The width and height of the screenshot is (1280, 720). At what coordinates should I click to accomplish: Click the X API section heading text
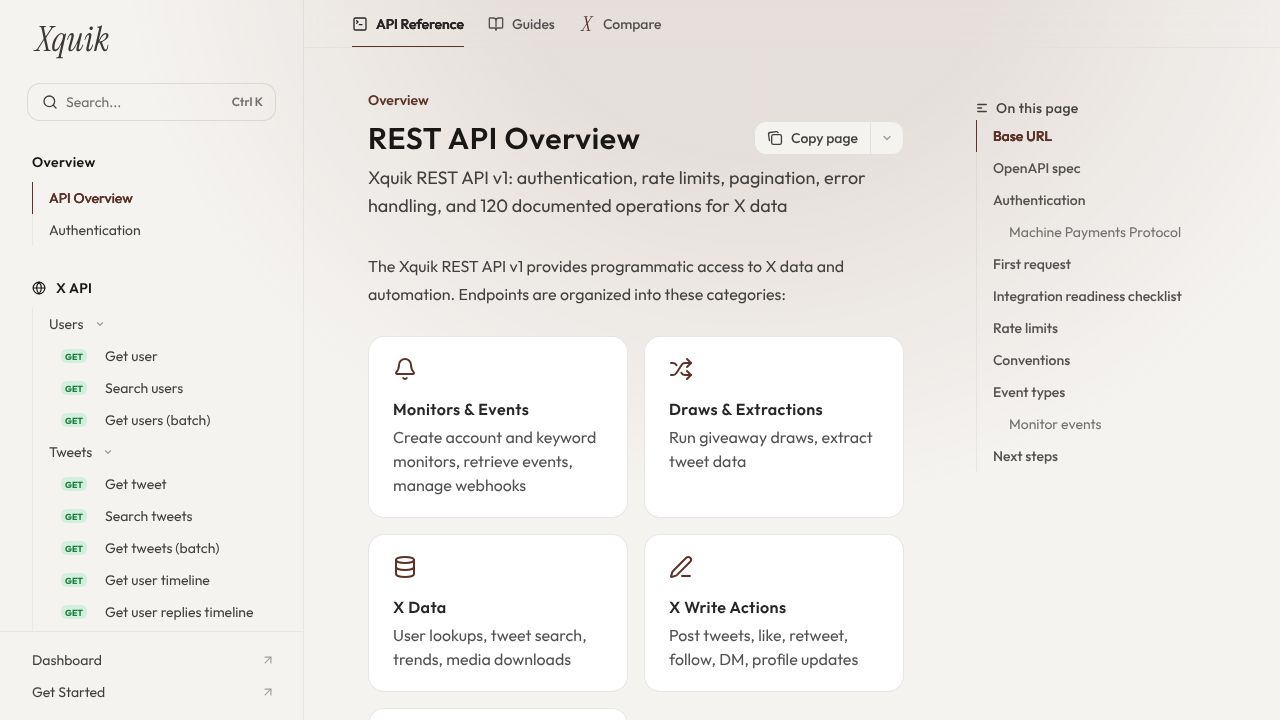click(74, 288)
